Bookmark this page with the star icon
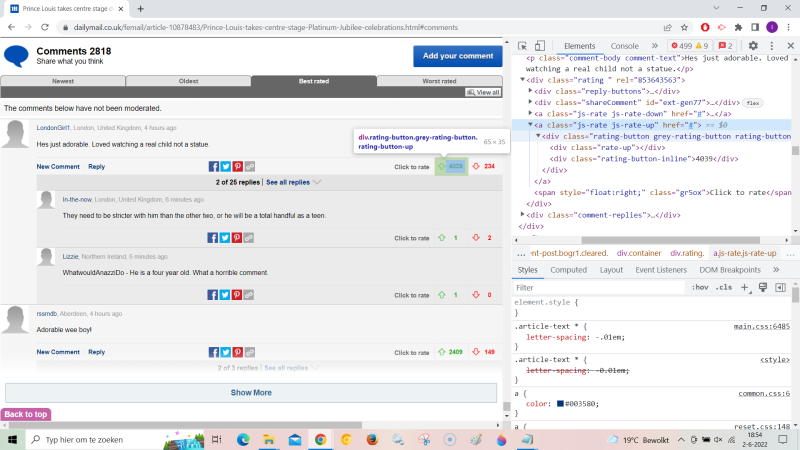The width and height of the screenshot is (800, 450). click(682, 27)
